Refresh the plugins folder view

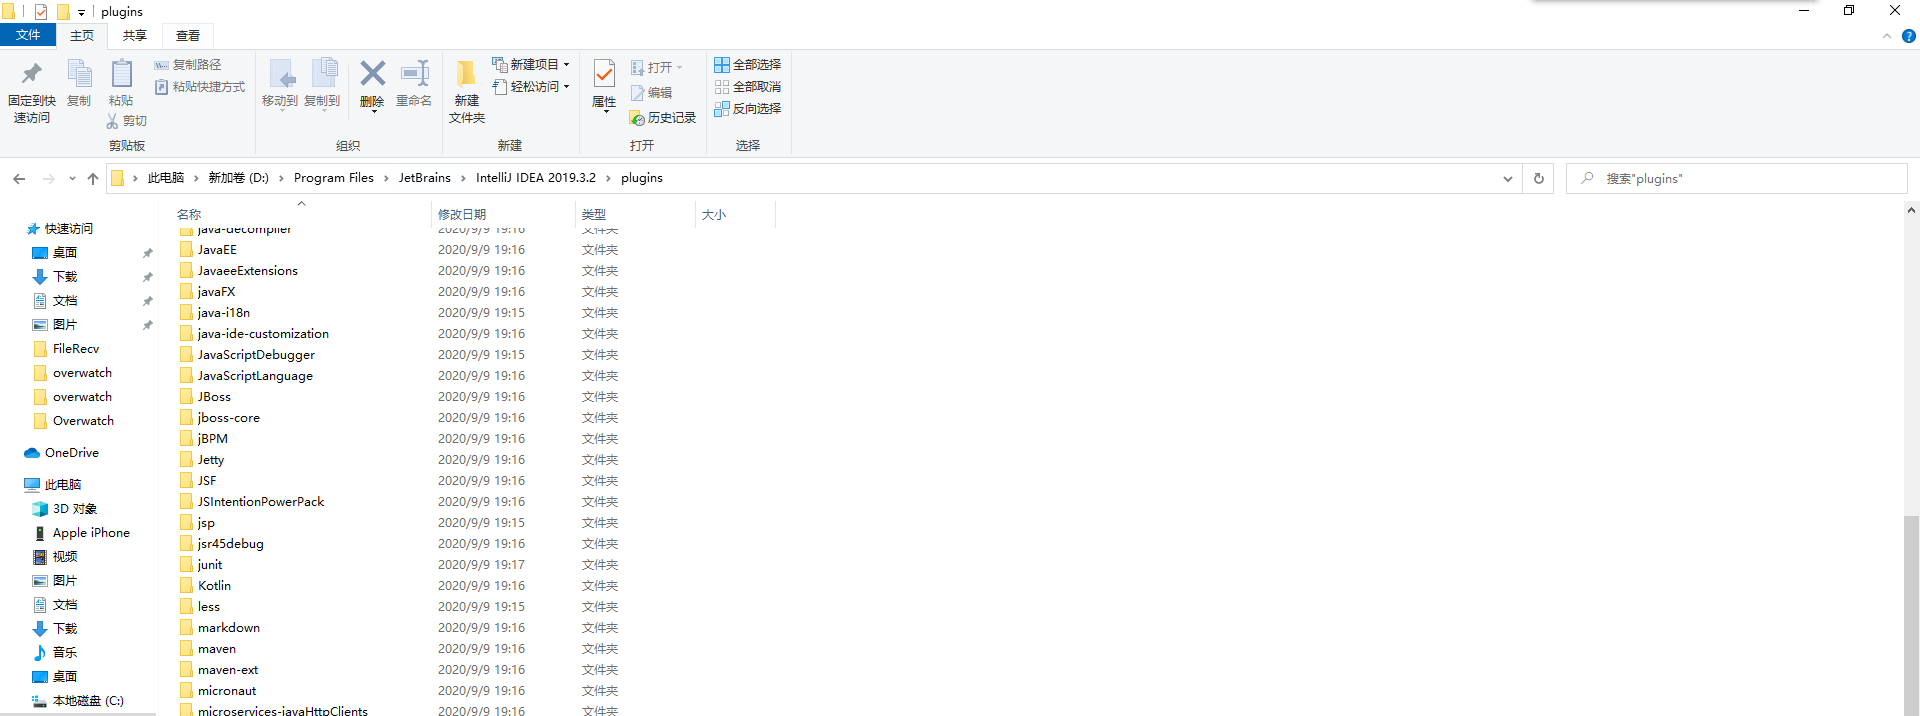click(x=1539, y=179)
